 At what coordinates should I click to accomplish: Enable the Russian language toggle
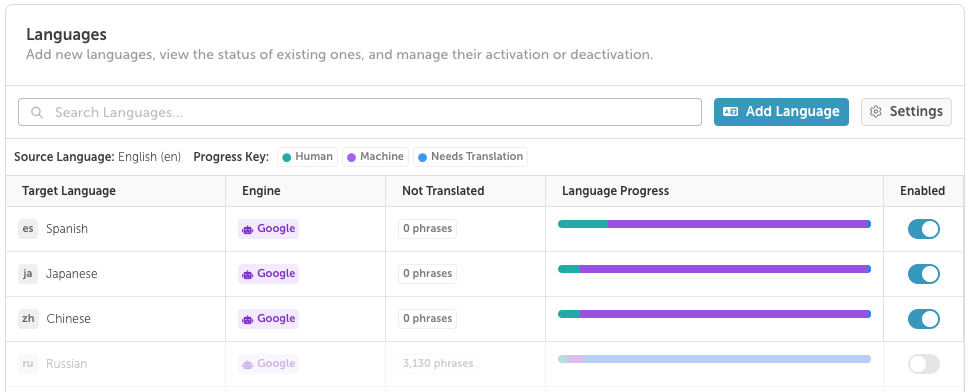coord(924,364)
